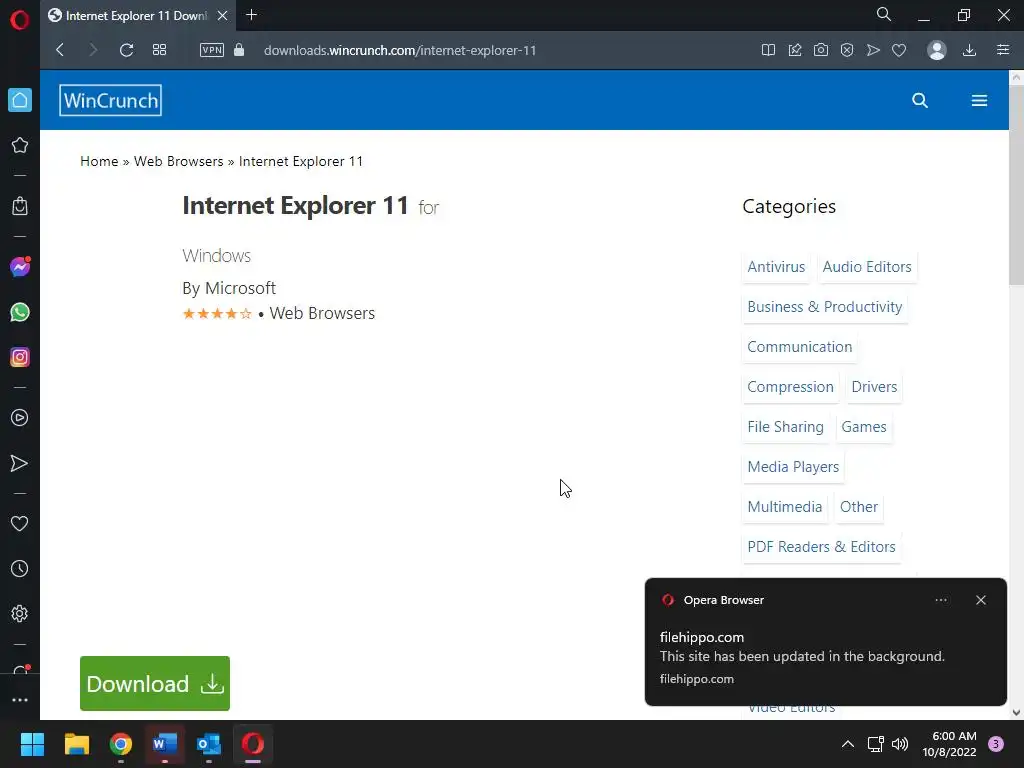The width and height of the screenshot is (1024, 768).
Task: Open sidebar Settings gear
Action: click(x=20, y=614)
